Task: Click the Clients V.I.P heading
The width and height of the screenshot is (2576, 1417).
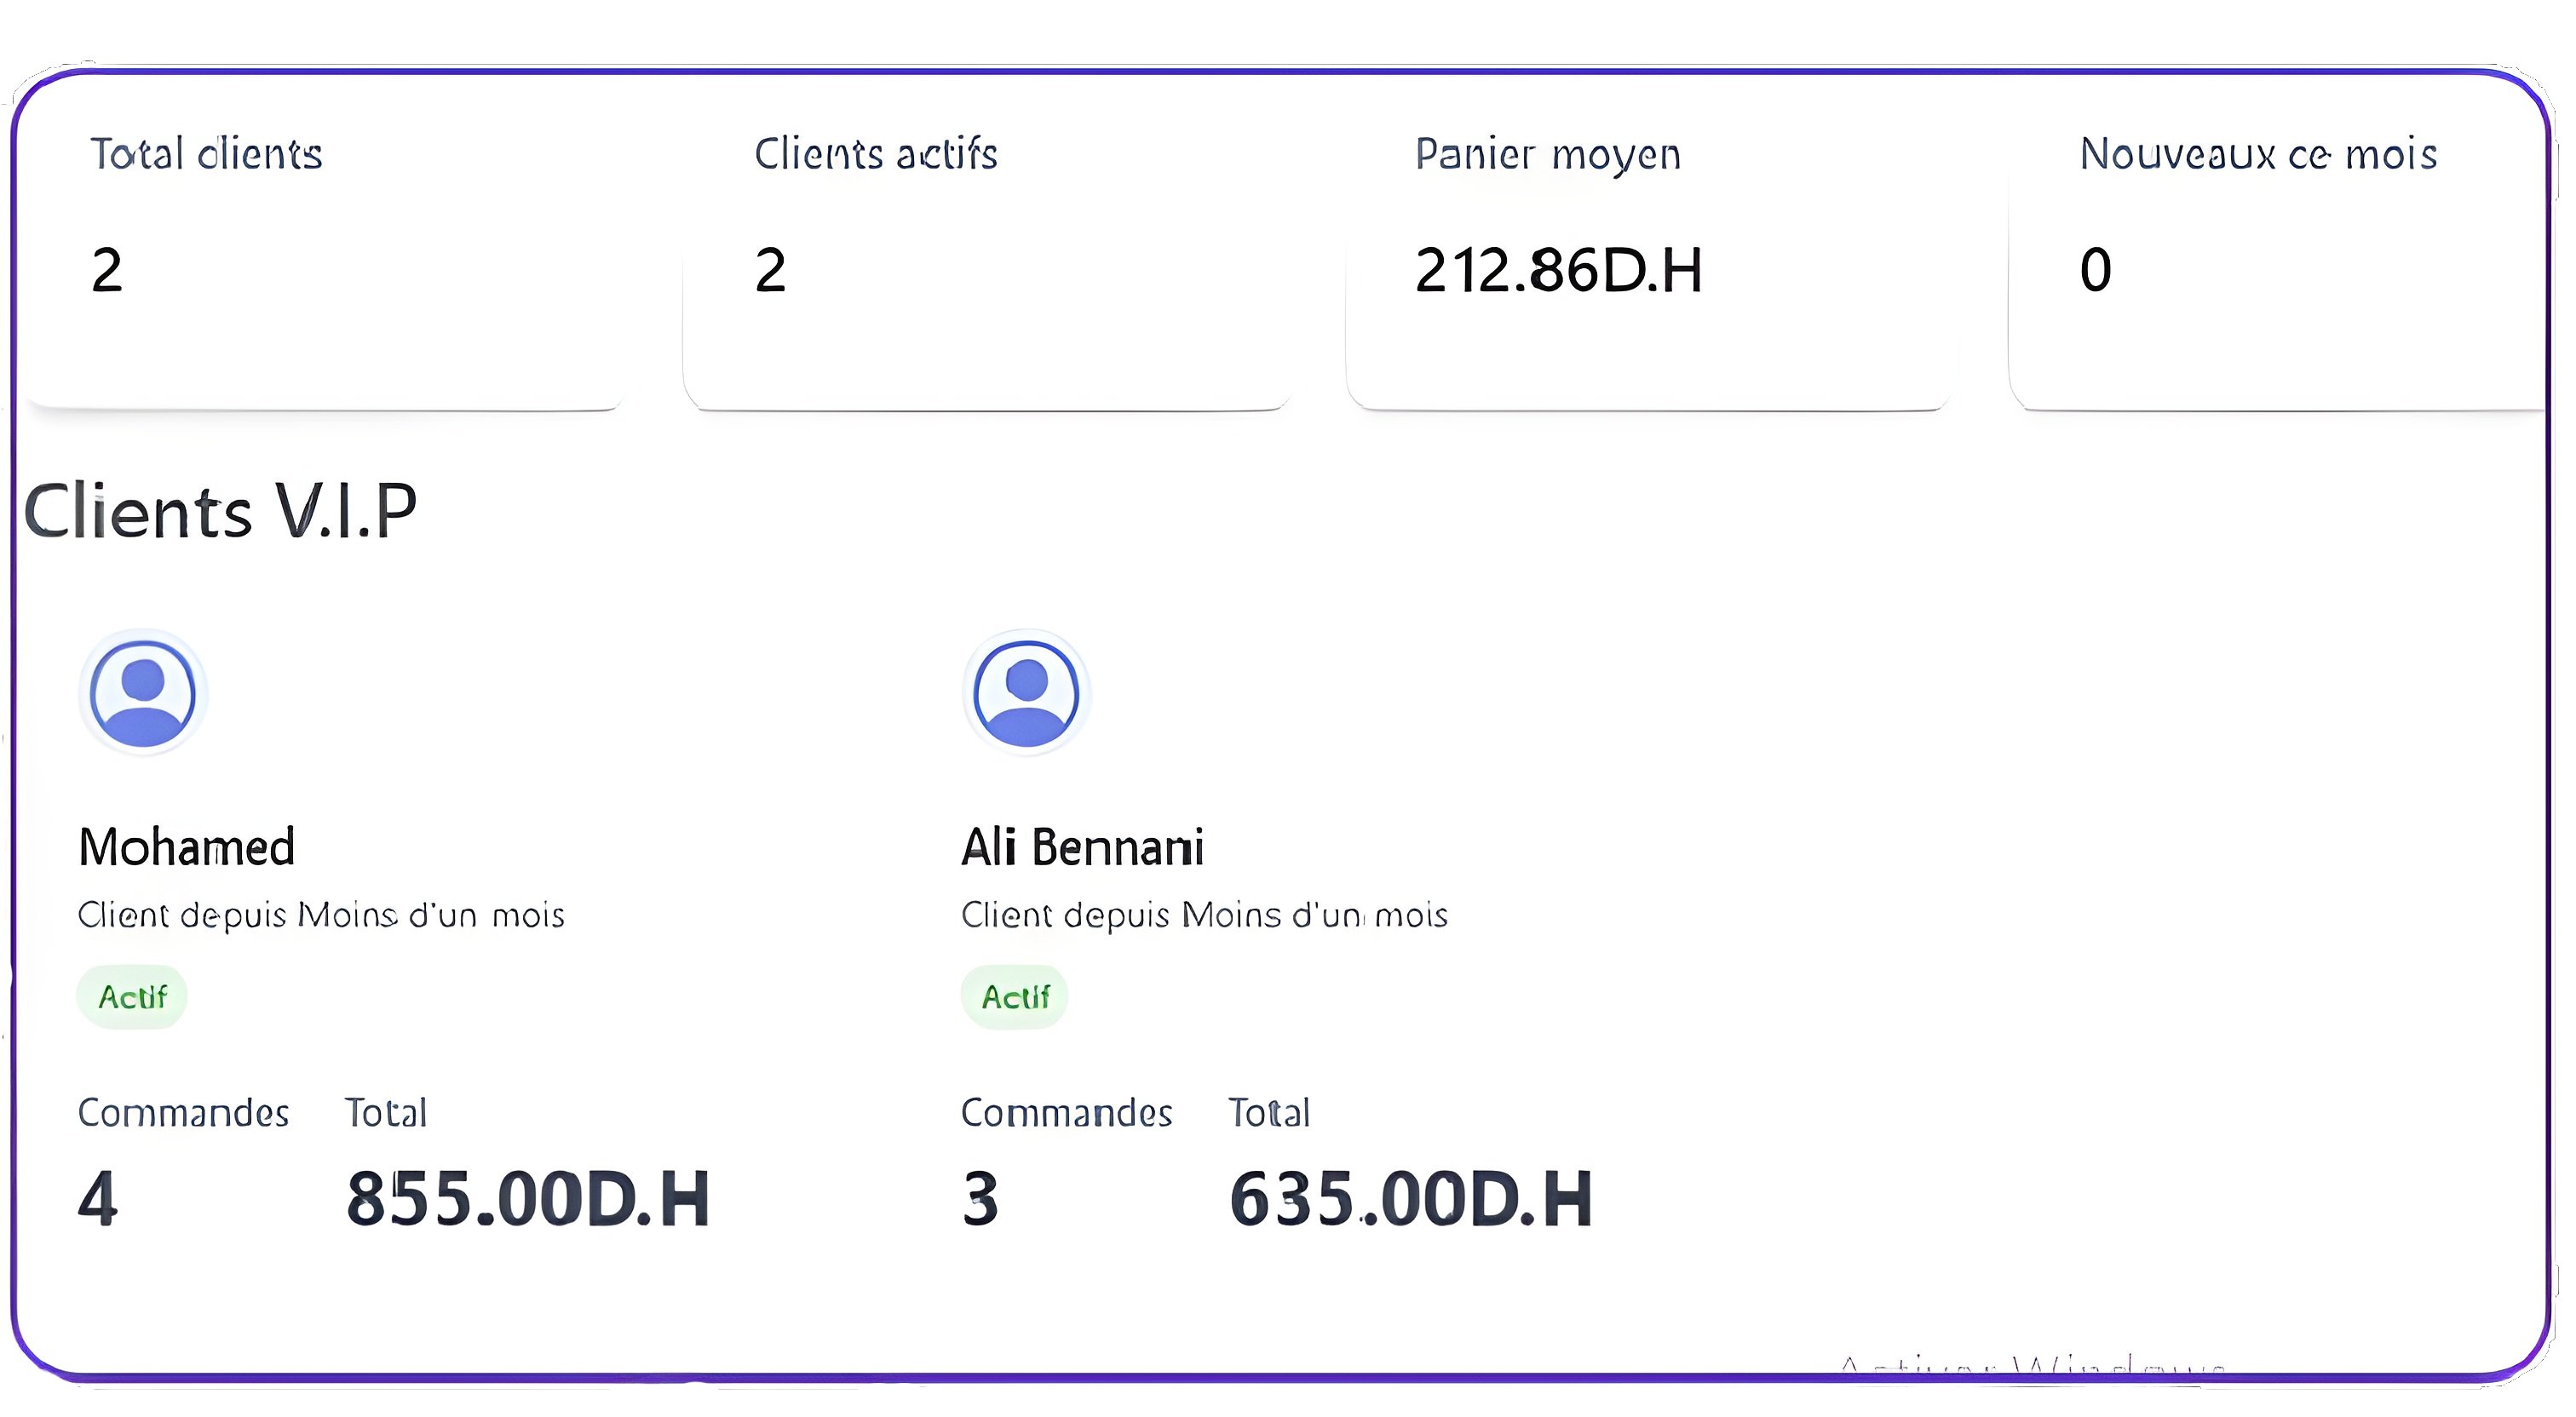Action: pyautogui.click(x=220, y=511)
